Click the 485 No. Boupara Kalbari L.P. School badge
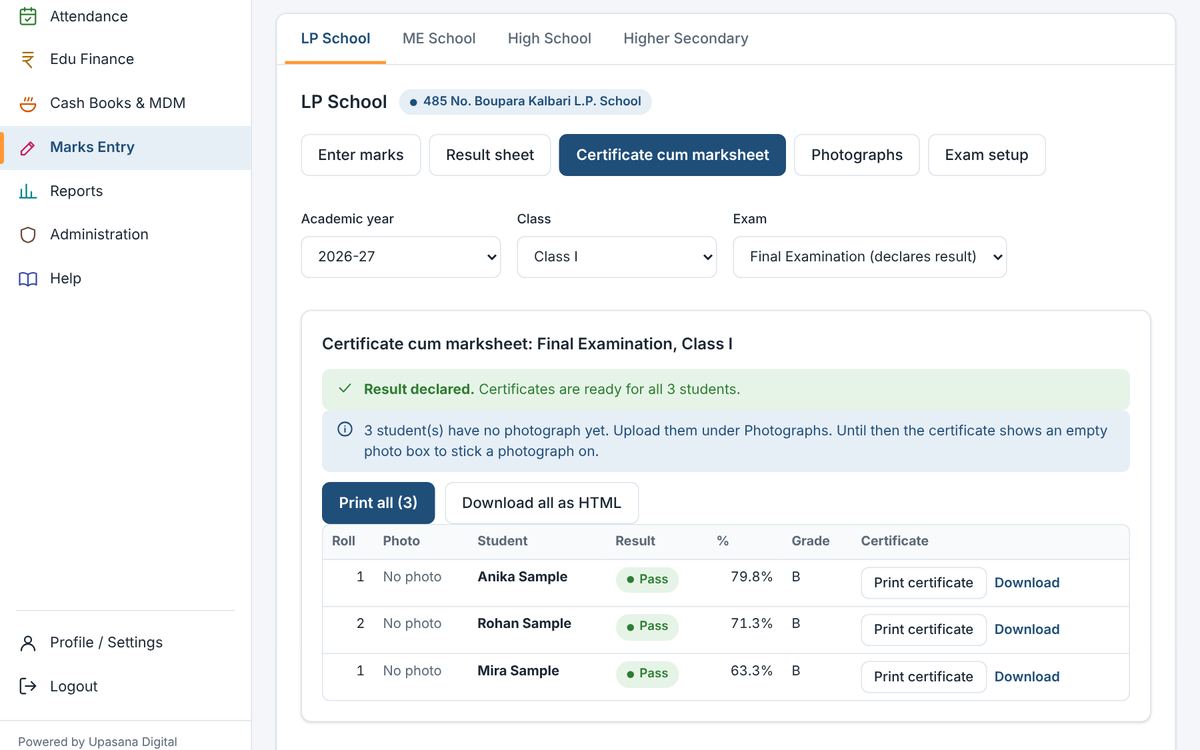The image size is (1200, 750). (x=525, y=101)
